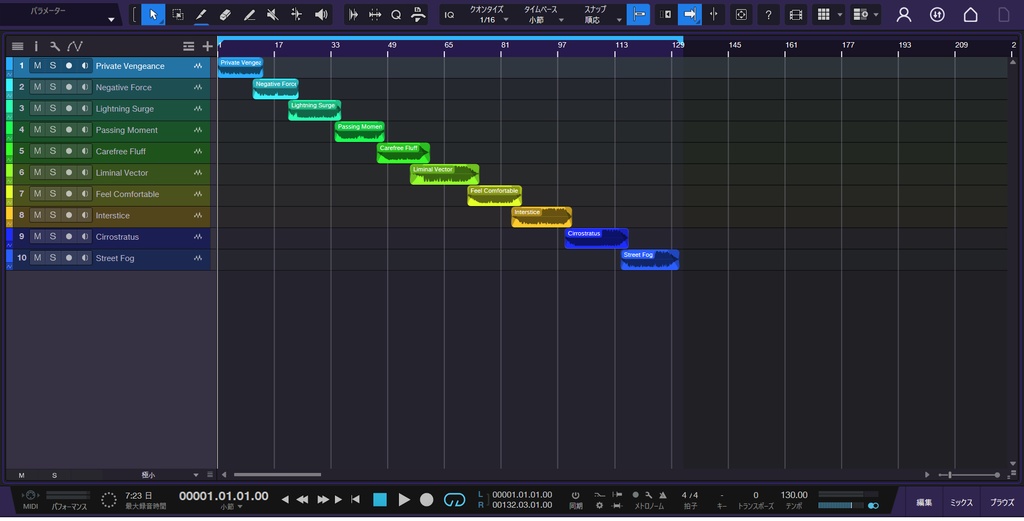Select the Eraser tool
This screenshot has height=521, width=1024.
tap(225, 14)
